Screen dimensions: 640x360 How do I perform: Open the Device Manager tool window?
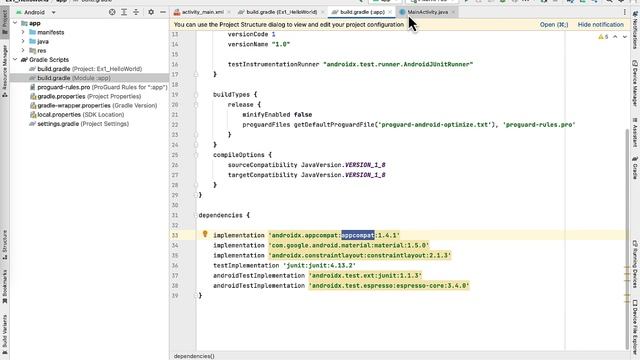(x=635, y=83)
